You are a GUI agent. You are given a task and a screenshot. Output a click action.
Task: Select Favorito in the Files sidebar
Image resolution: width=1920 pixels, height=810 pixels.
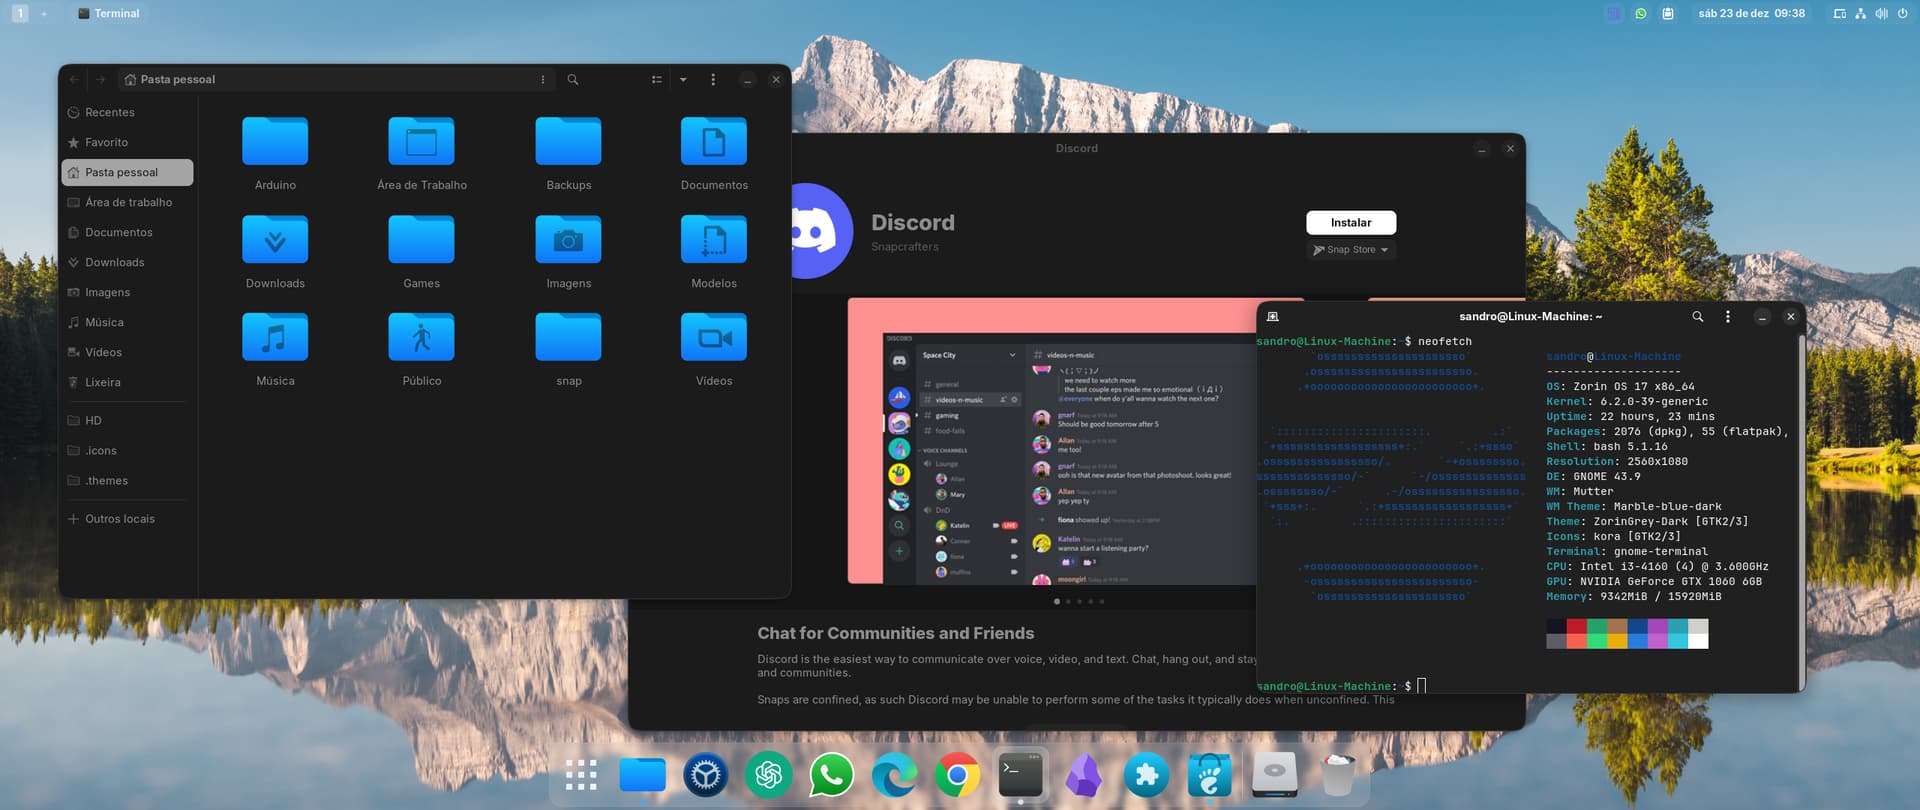click(127, 142)
